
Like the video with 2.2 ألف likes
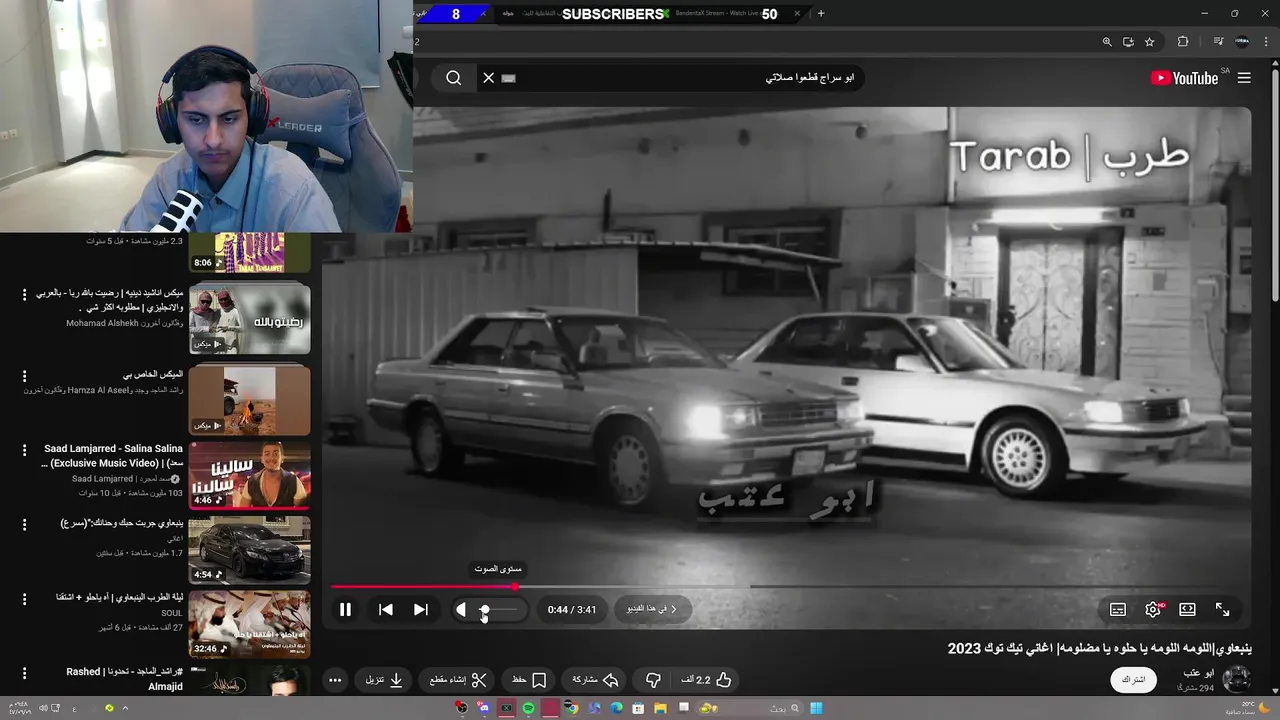tap(707, 680)
